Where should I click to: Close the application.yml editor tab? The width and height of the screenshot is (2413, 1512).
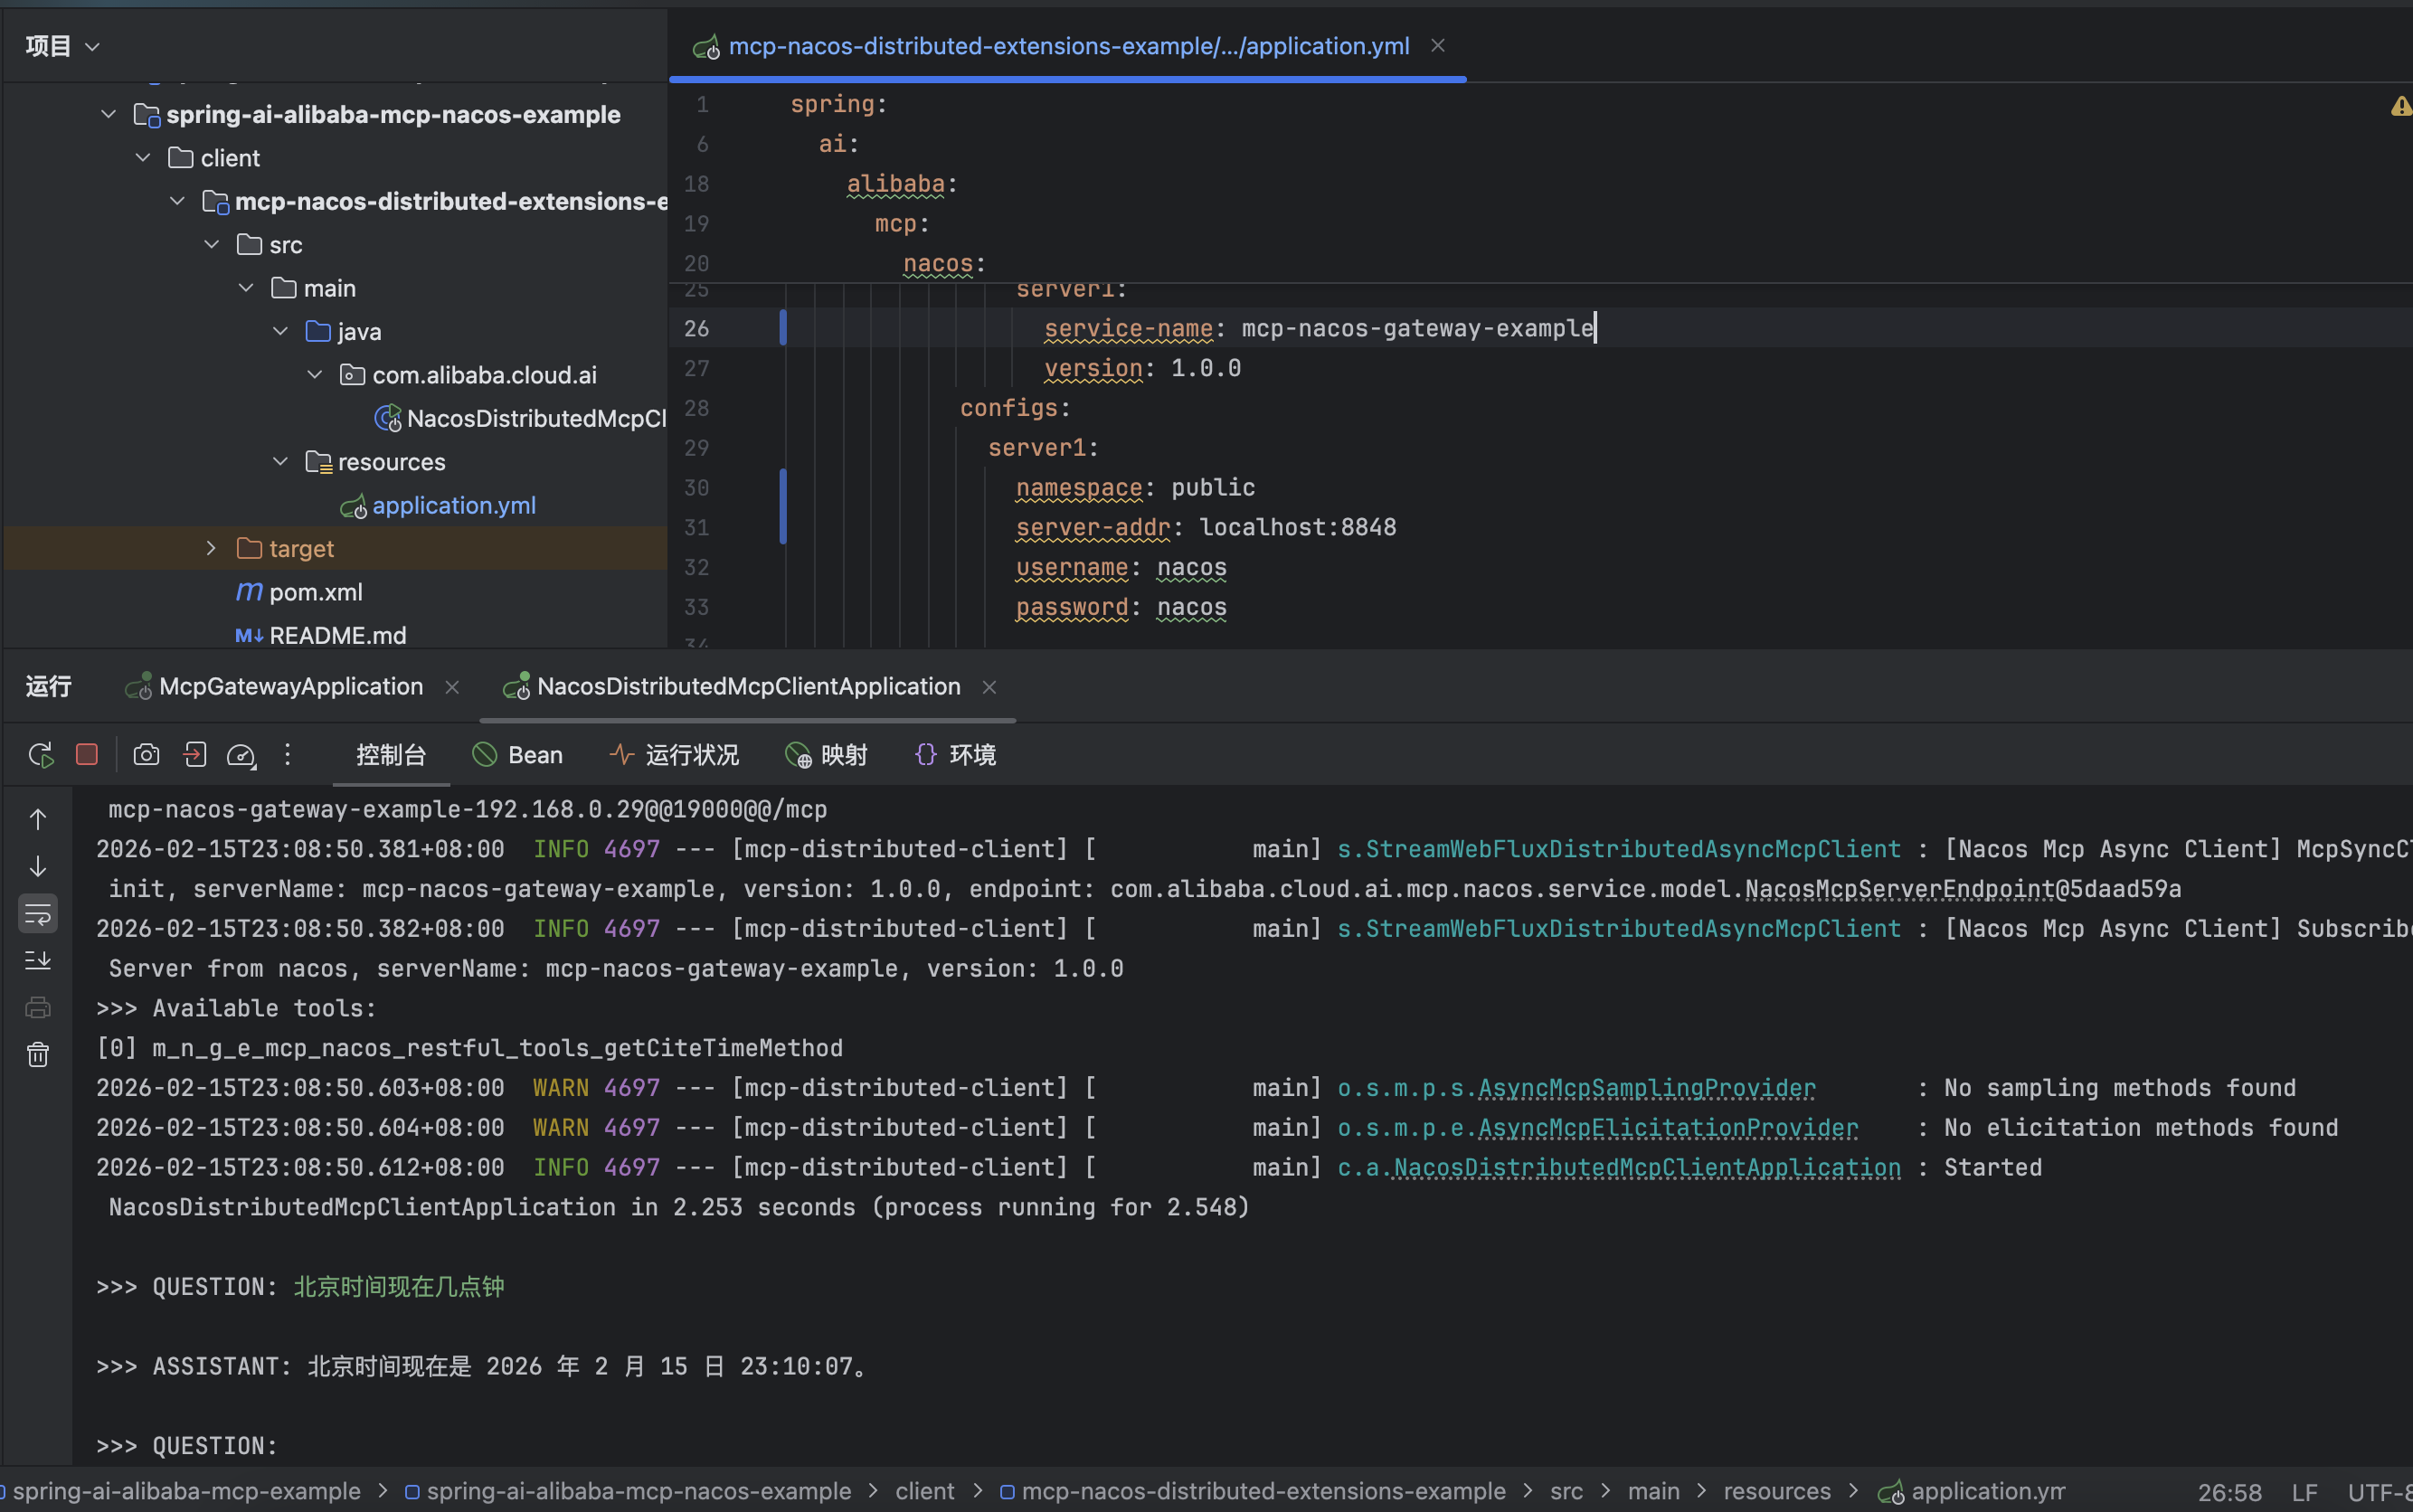pyautogui.click(x=1438, y=46)
